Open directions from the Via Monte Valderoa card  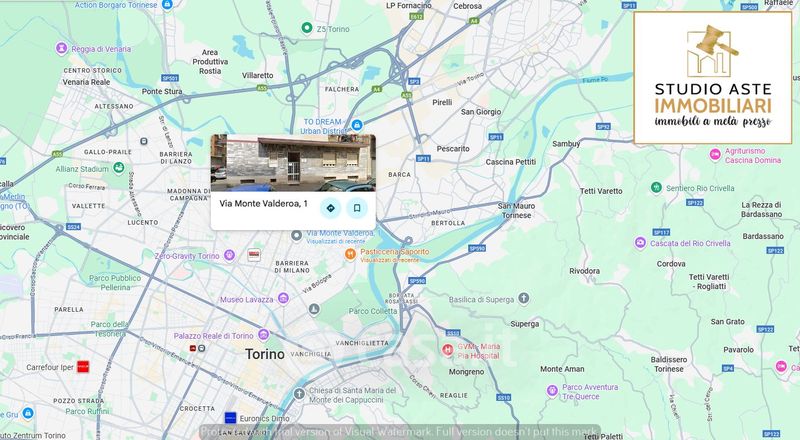(x=331, y=208)
